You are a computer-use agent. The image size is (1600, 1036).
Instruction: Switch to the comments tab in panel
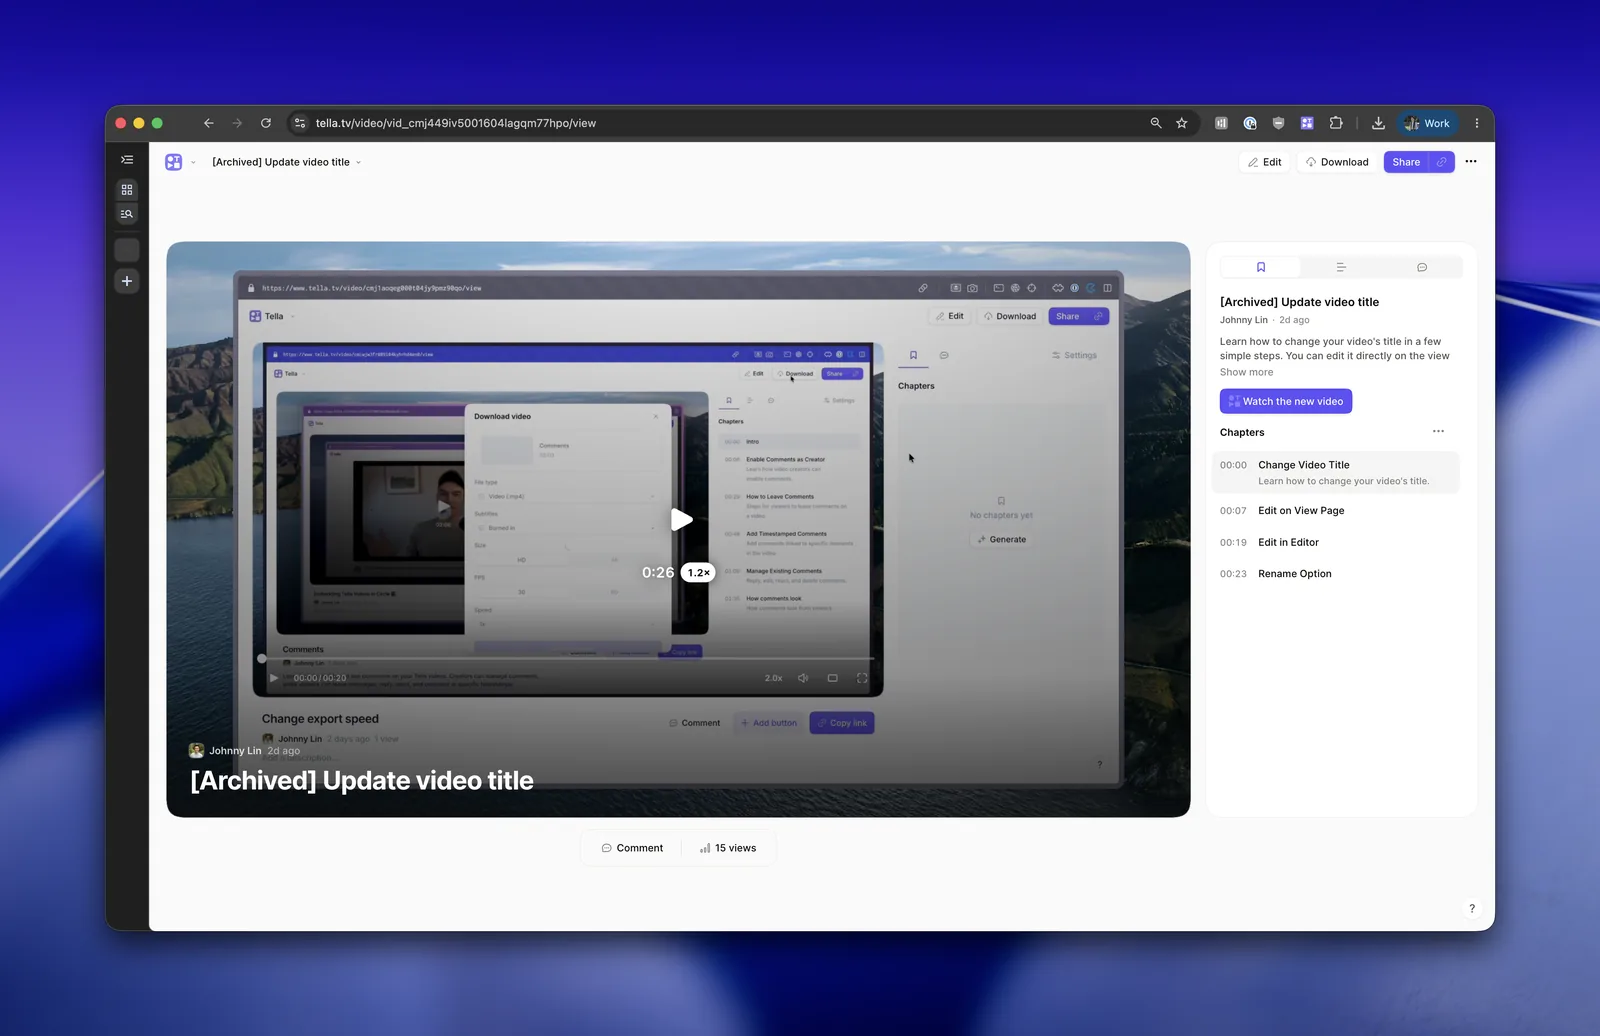click(1422, 267)
